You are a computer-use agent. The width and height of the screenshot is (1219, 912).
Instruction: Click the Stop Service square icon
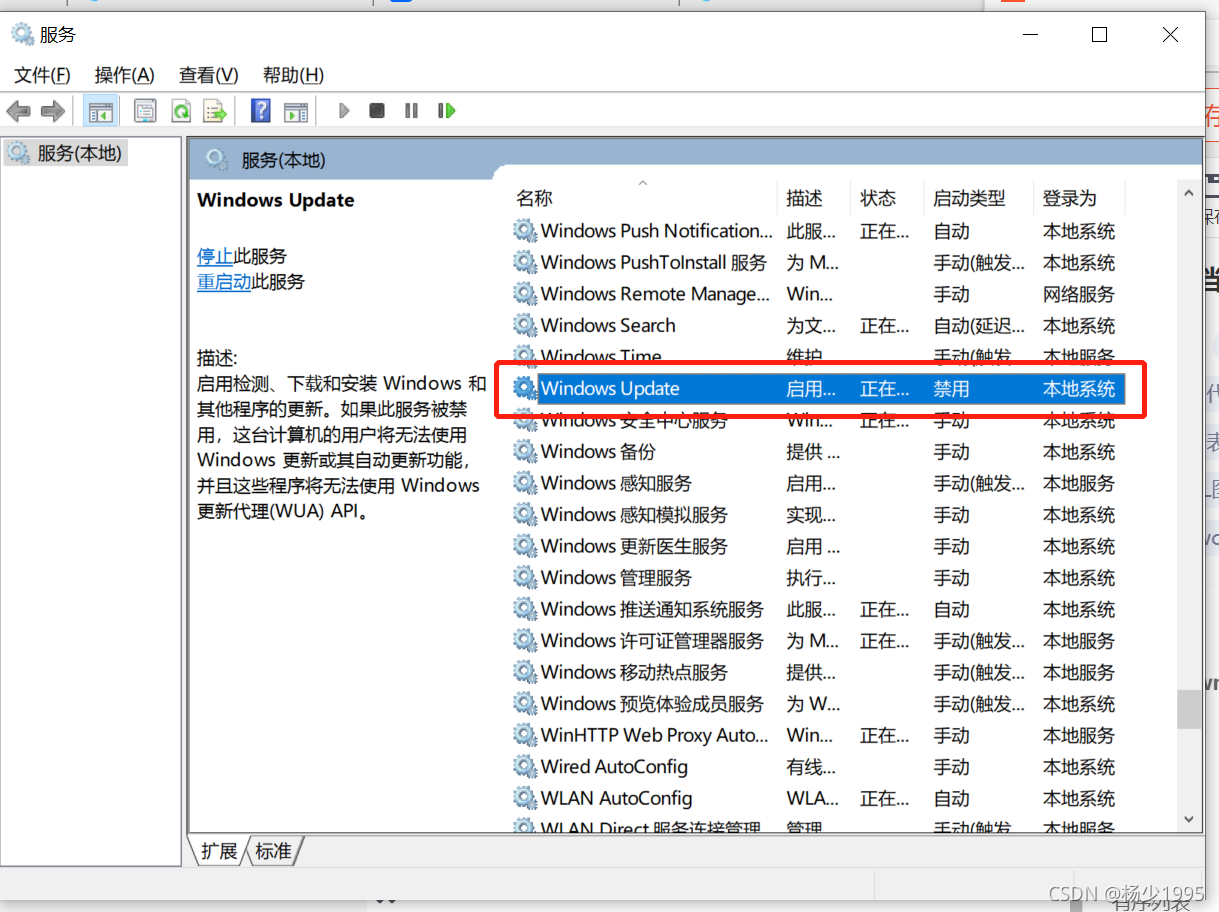[377, 111]
